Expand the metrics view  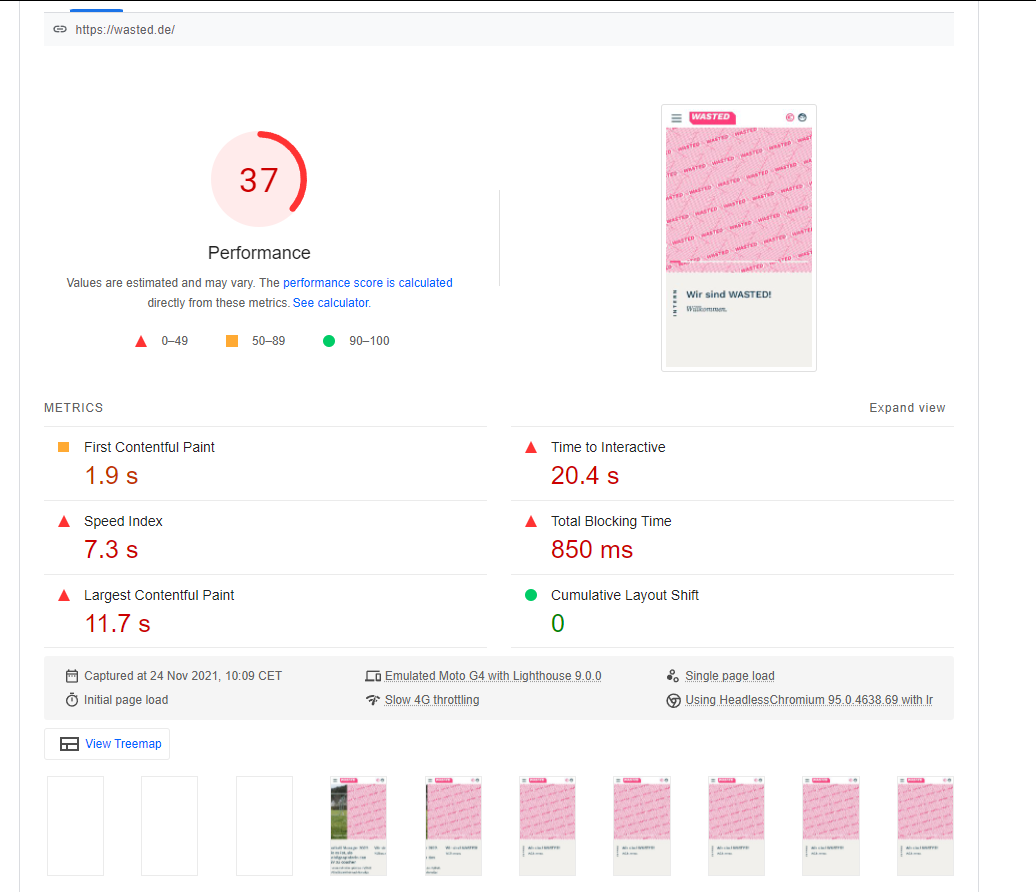tap(906, 408)
